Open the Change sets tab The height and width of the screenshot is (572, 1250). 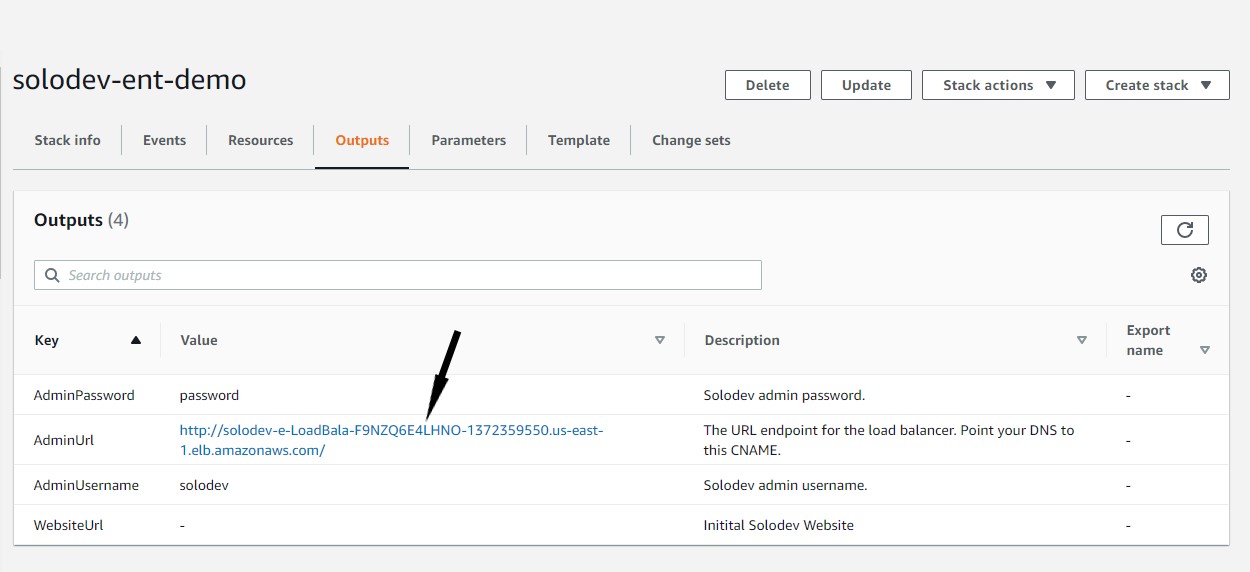coord(691,140)
